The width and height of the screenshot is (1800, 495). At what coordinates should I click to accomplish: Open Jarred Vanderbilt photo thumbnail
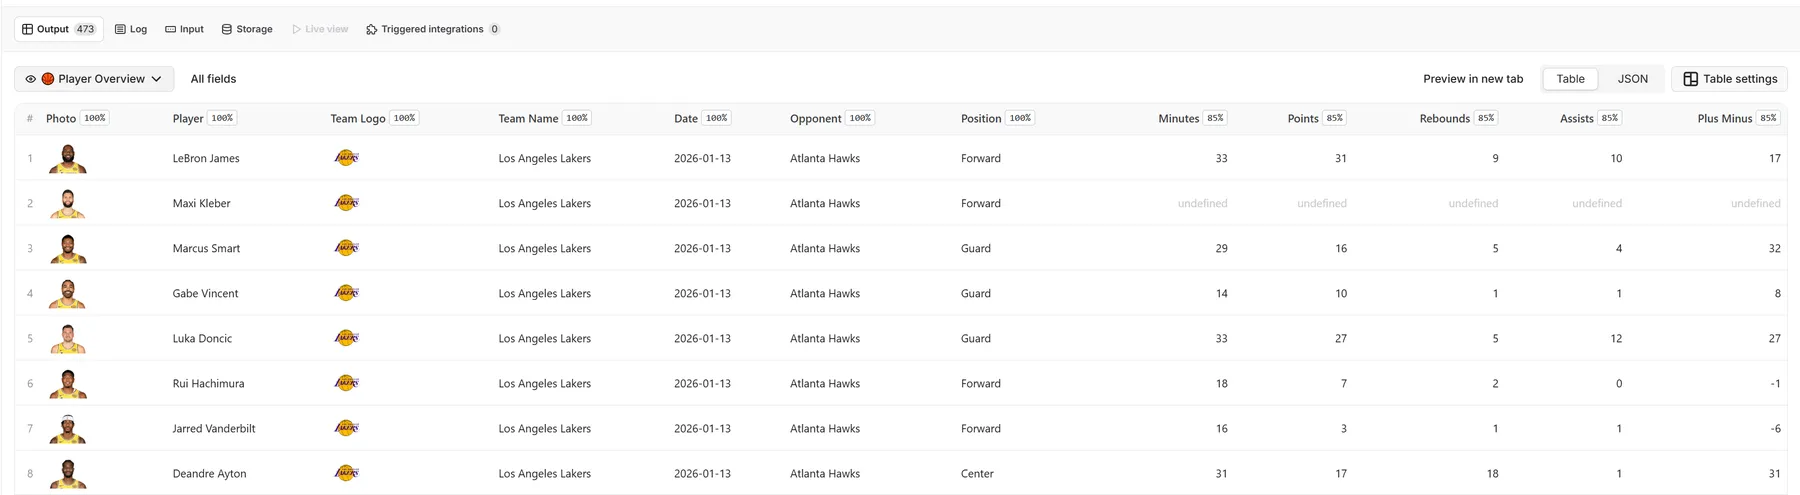67,428
